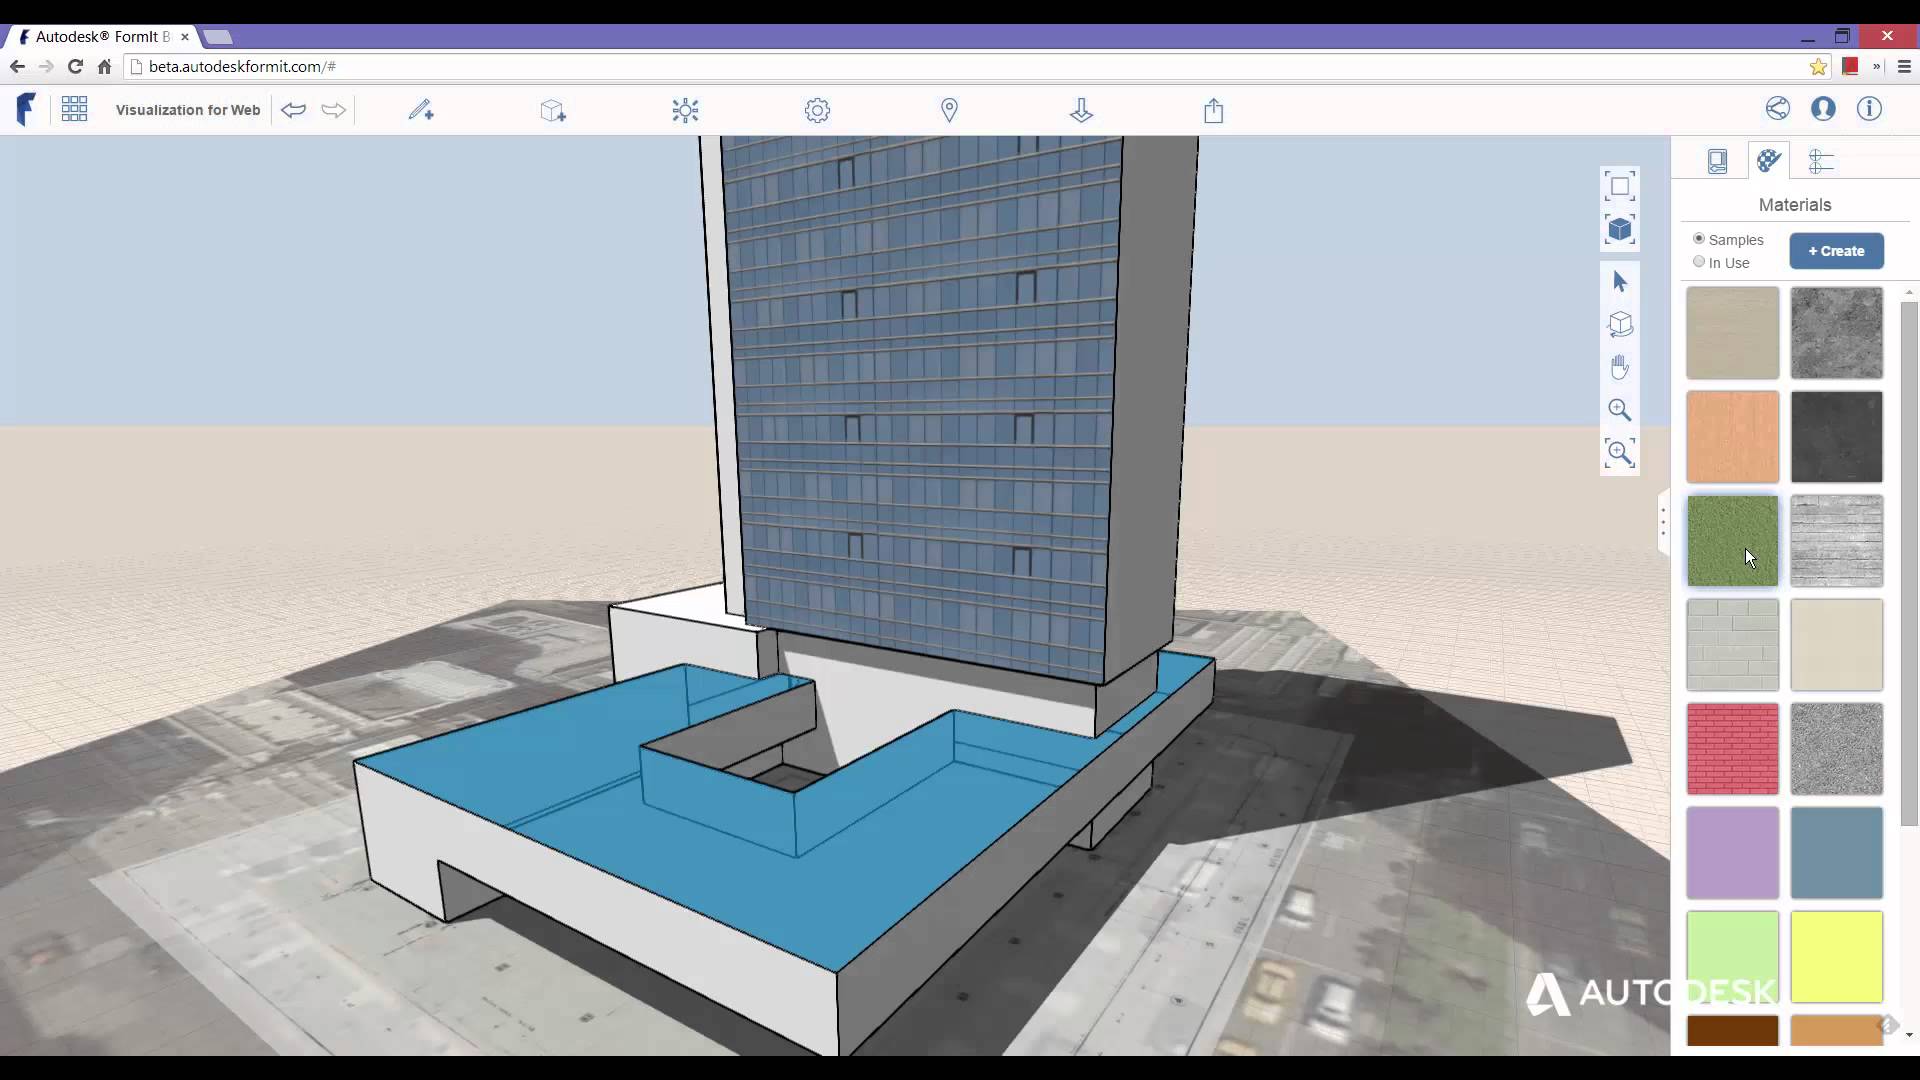Open the share/export panel icon

pyautogui.click(x=1212, y=110)
